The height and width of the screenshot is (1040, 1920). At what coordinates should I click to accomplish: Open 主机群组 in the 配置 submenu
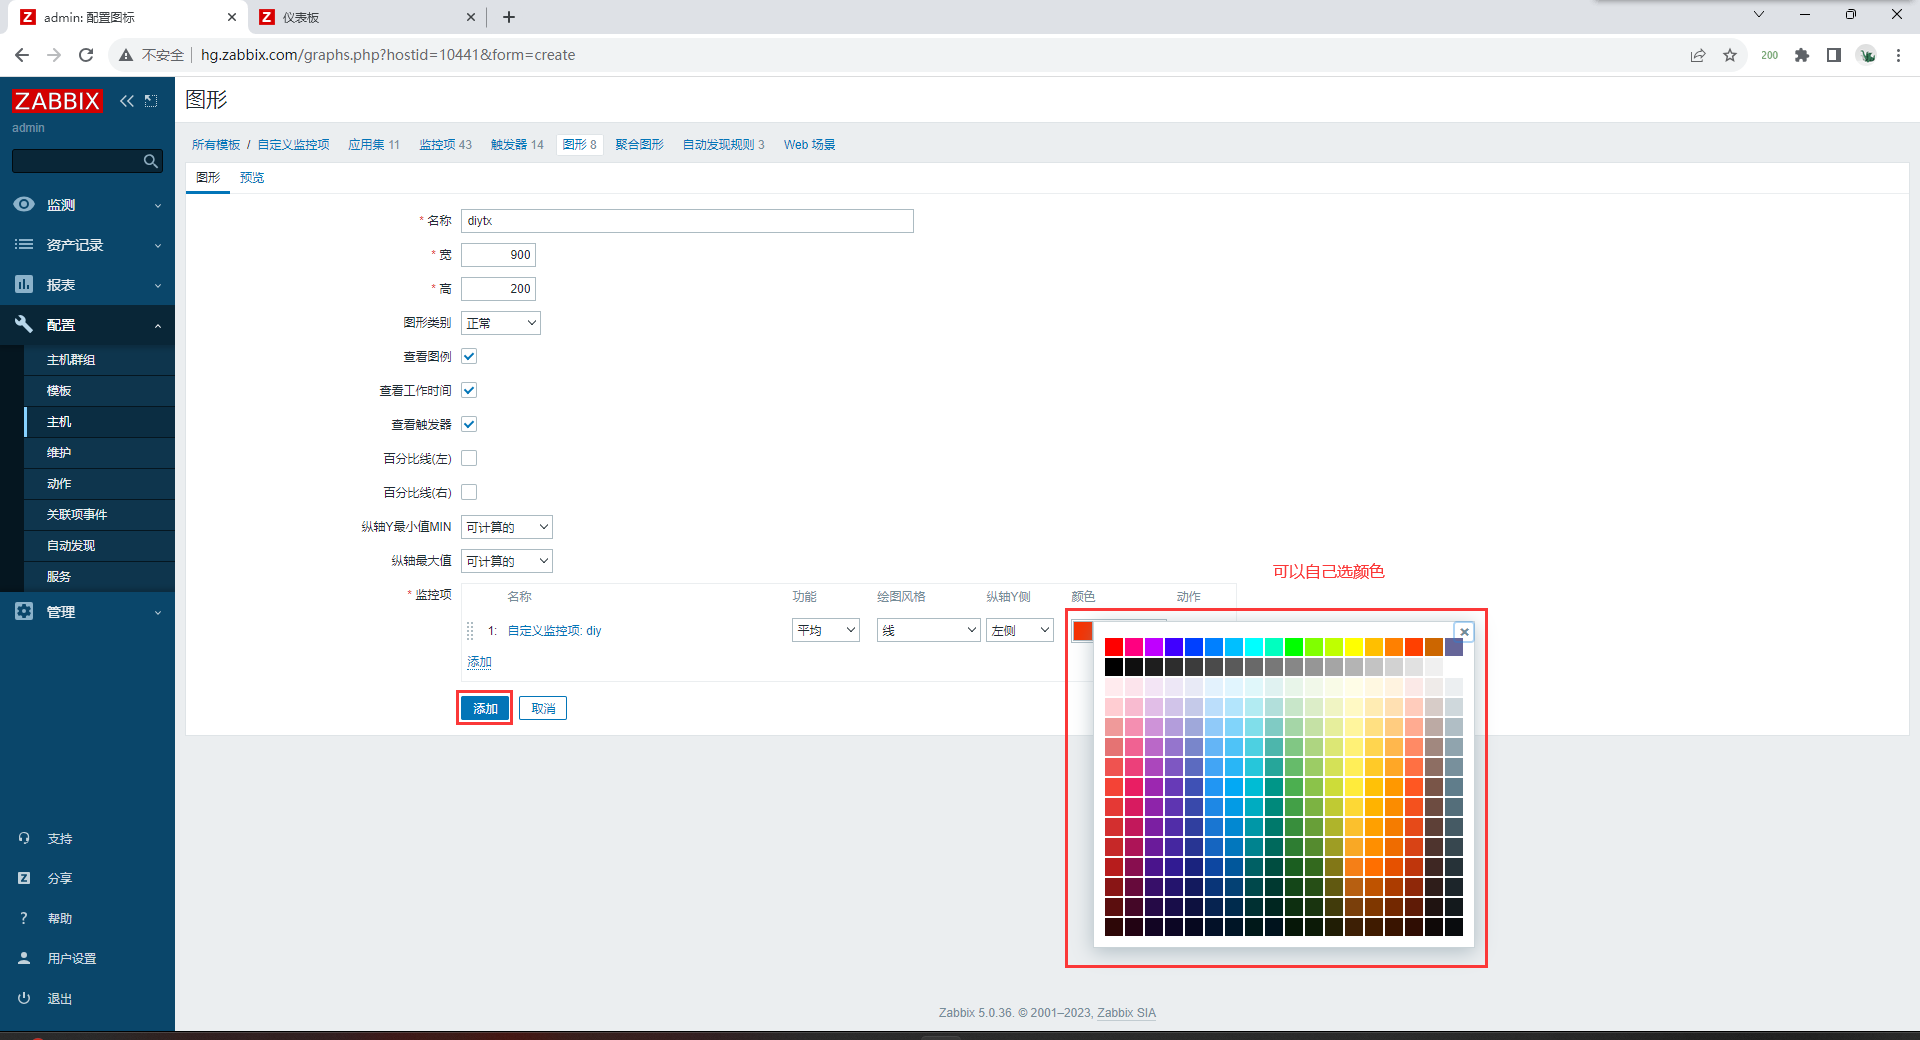coord(99,359)
